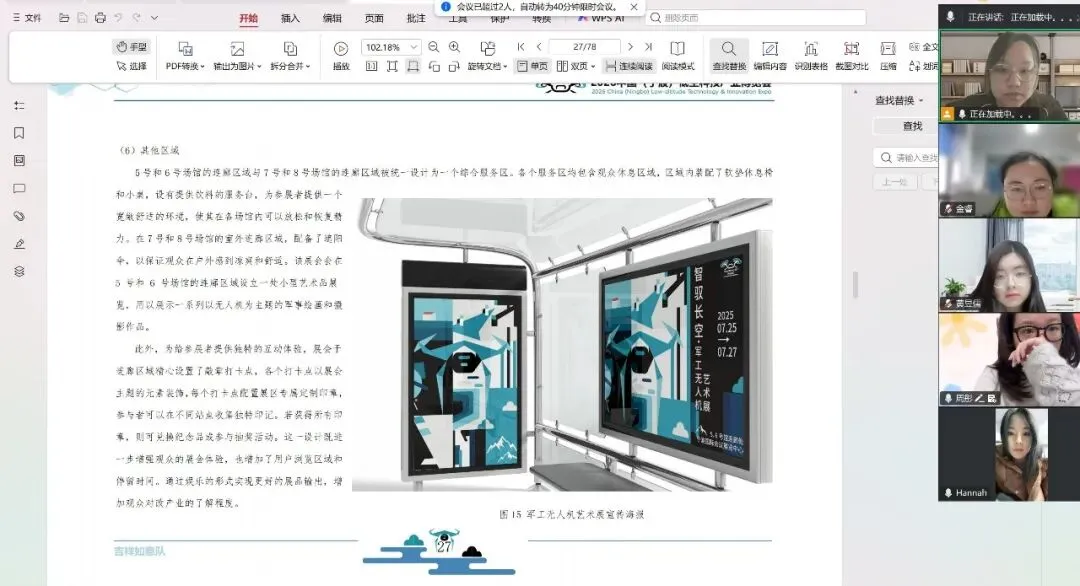
Task: Open the 双页 view dropdown
Action: [x=576, y=66]
